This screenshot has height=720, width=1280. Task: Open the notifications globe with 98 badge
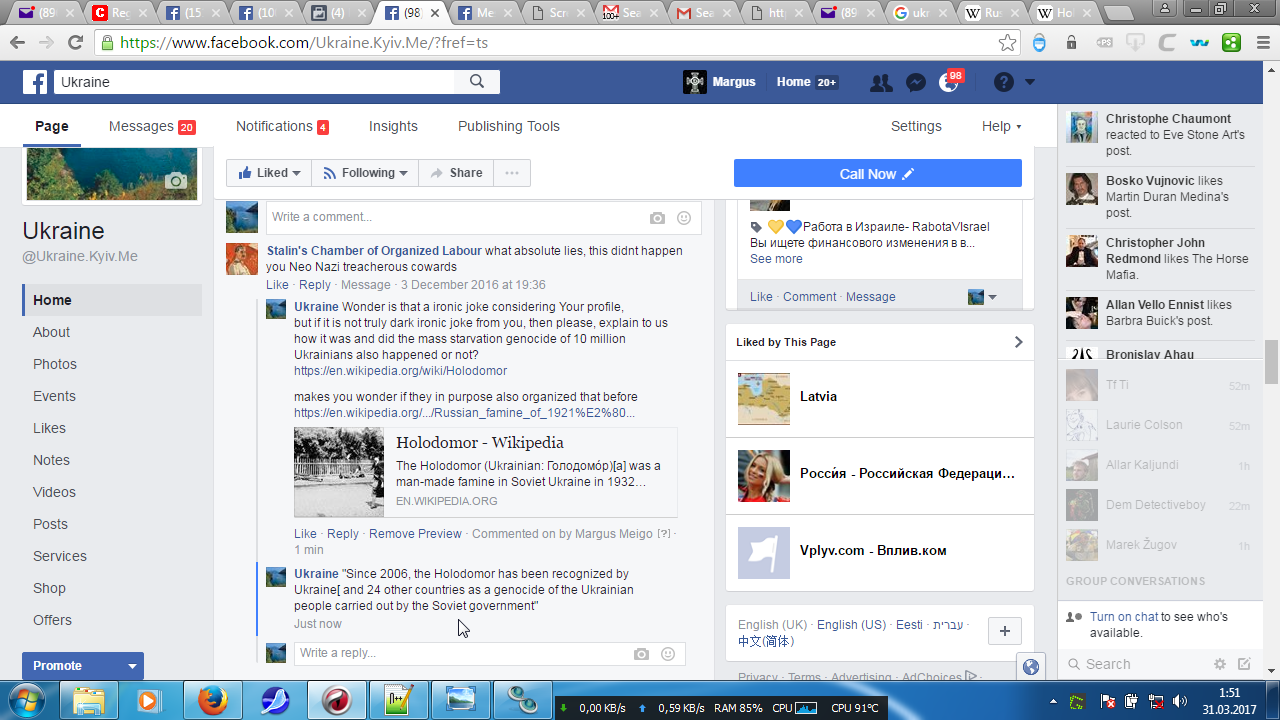pos(949,82)
